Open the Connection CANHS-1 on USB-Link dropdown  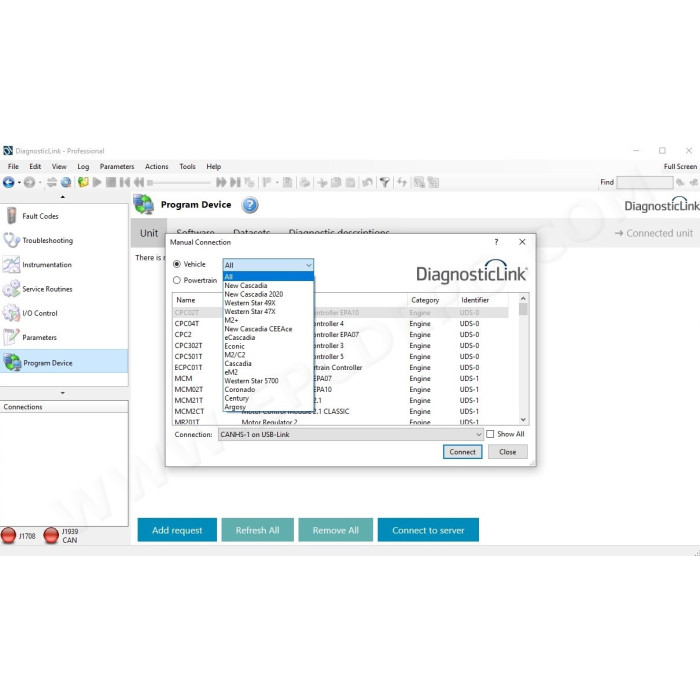coord(350,434)
